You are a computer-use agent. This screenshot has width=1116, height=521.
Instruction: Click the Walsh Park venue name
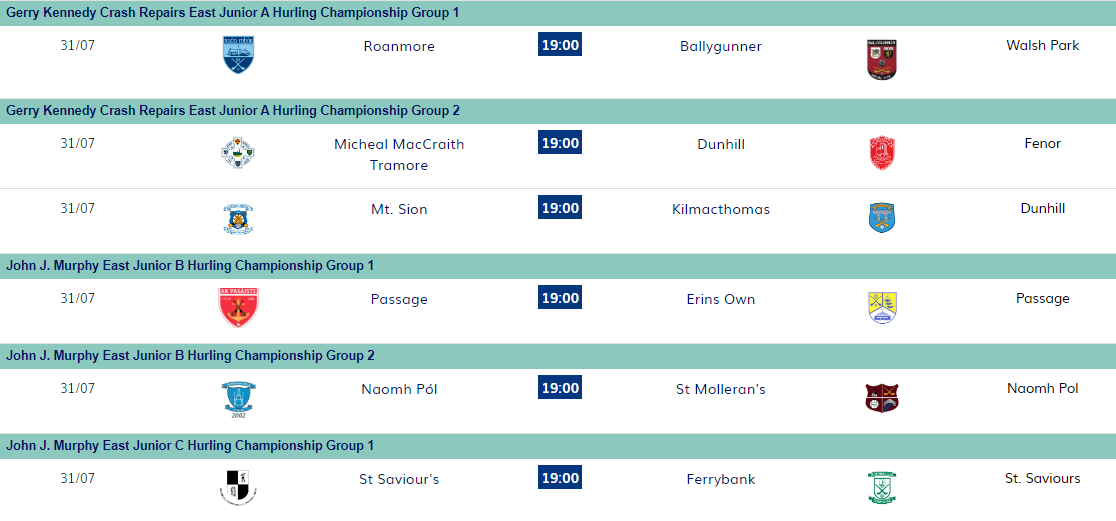pos(1042,45)
